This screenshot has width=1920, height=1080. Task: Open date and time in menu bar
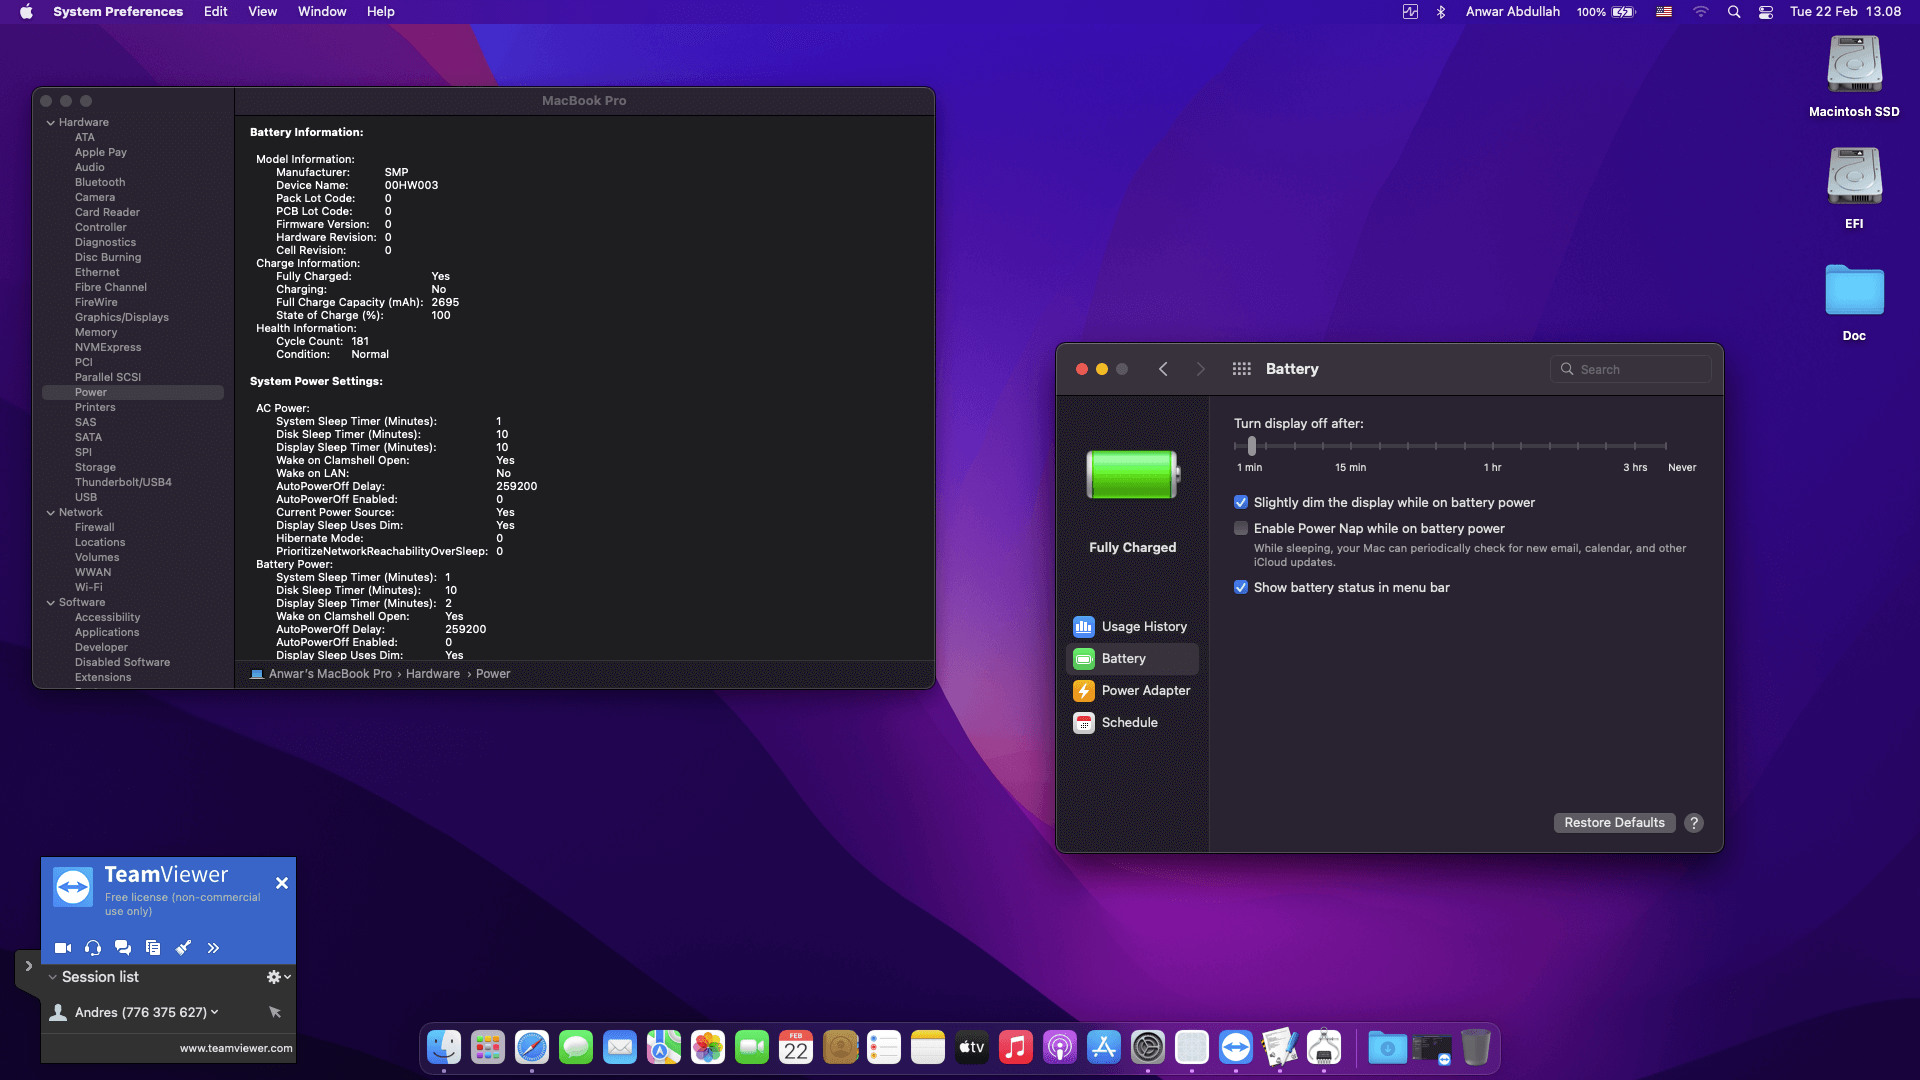point(1845,12)
